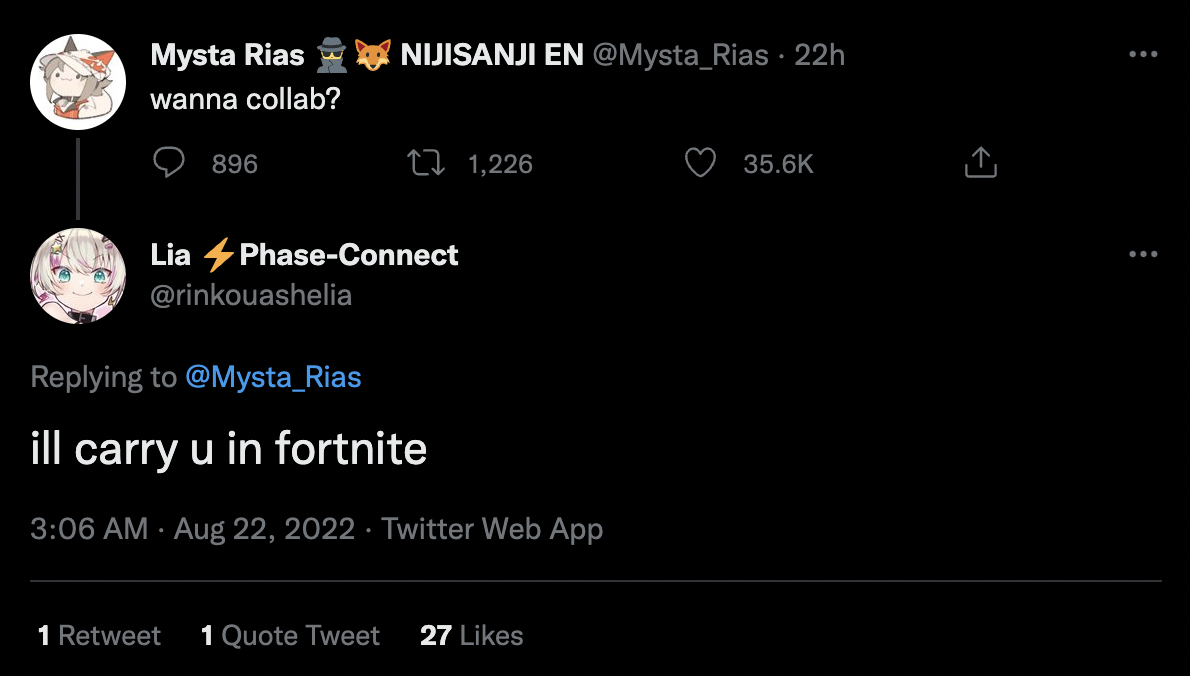Viewport: 1190px width, 676px height.
Task: Open the more options menu on Mysta's tweet
Action: click(1142, 55)
